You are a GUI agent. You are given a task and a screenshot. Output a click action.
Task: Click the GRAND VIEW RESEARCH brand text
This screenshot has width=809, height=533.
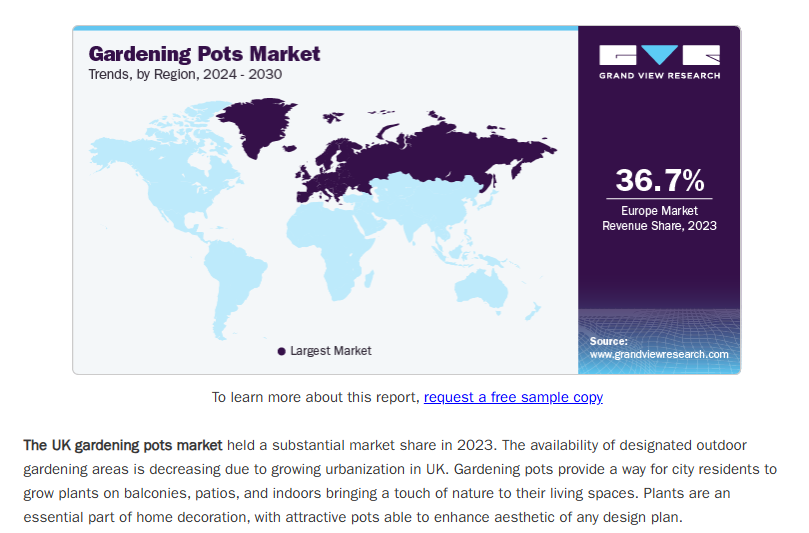pyautogui.click(x=659, y=75)
